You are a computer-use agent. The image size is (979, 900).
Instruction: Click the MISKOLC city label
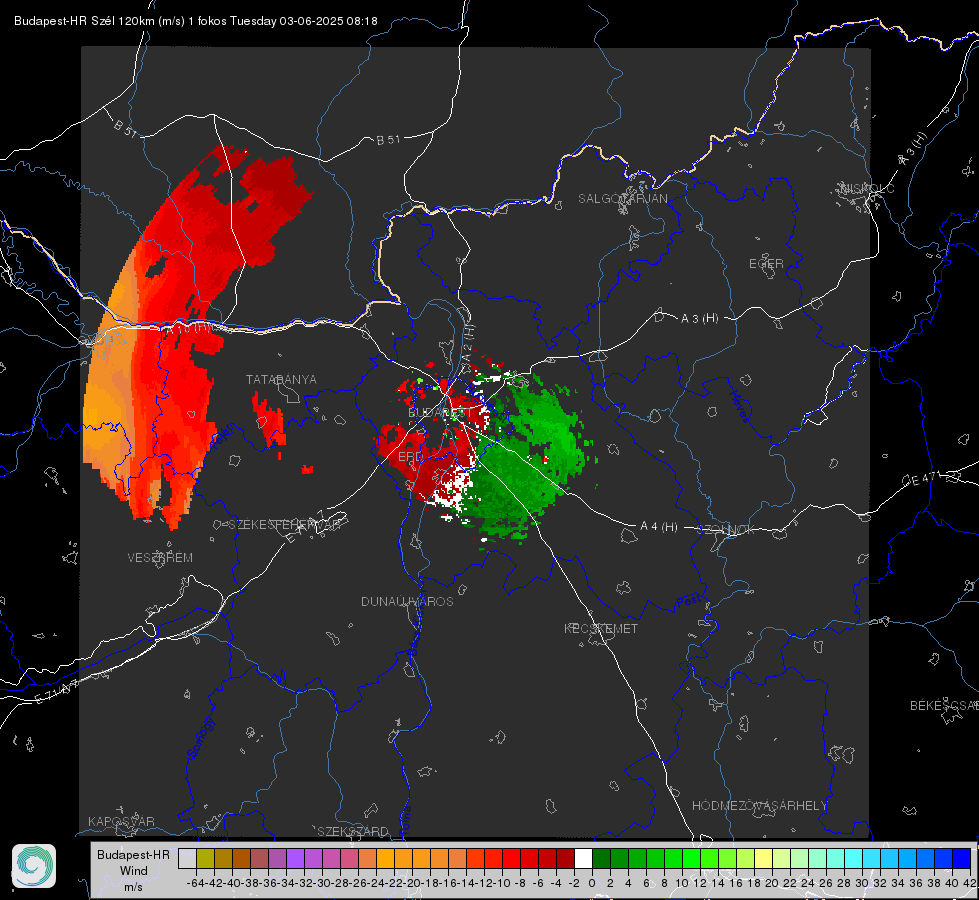[867, 188]
